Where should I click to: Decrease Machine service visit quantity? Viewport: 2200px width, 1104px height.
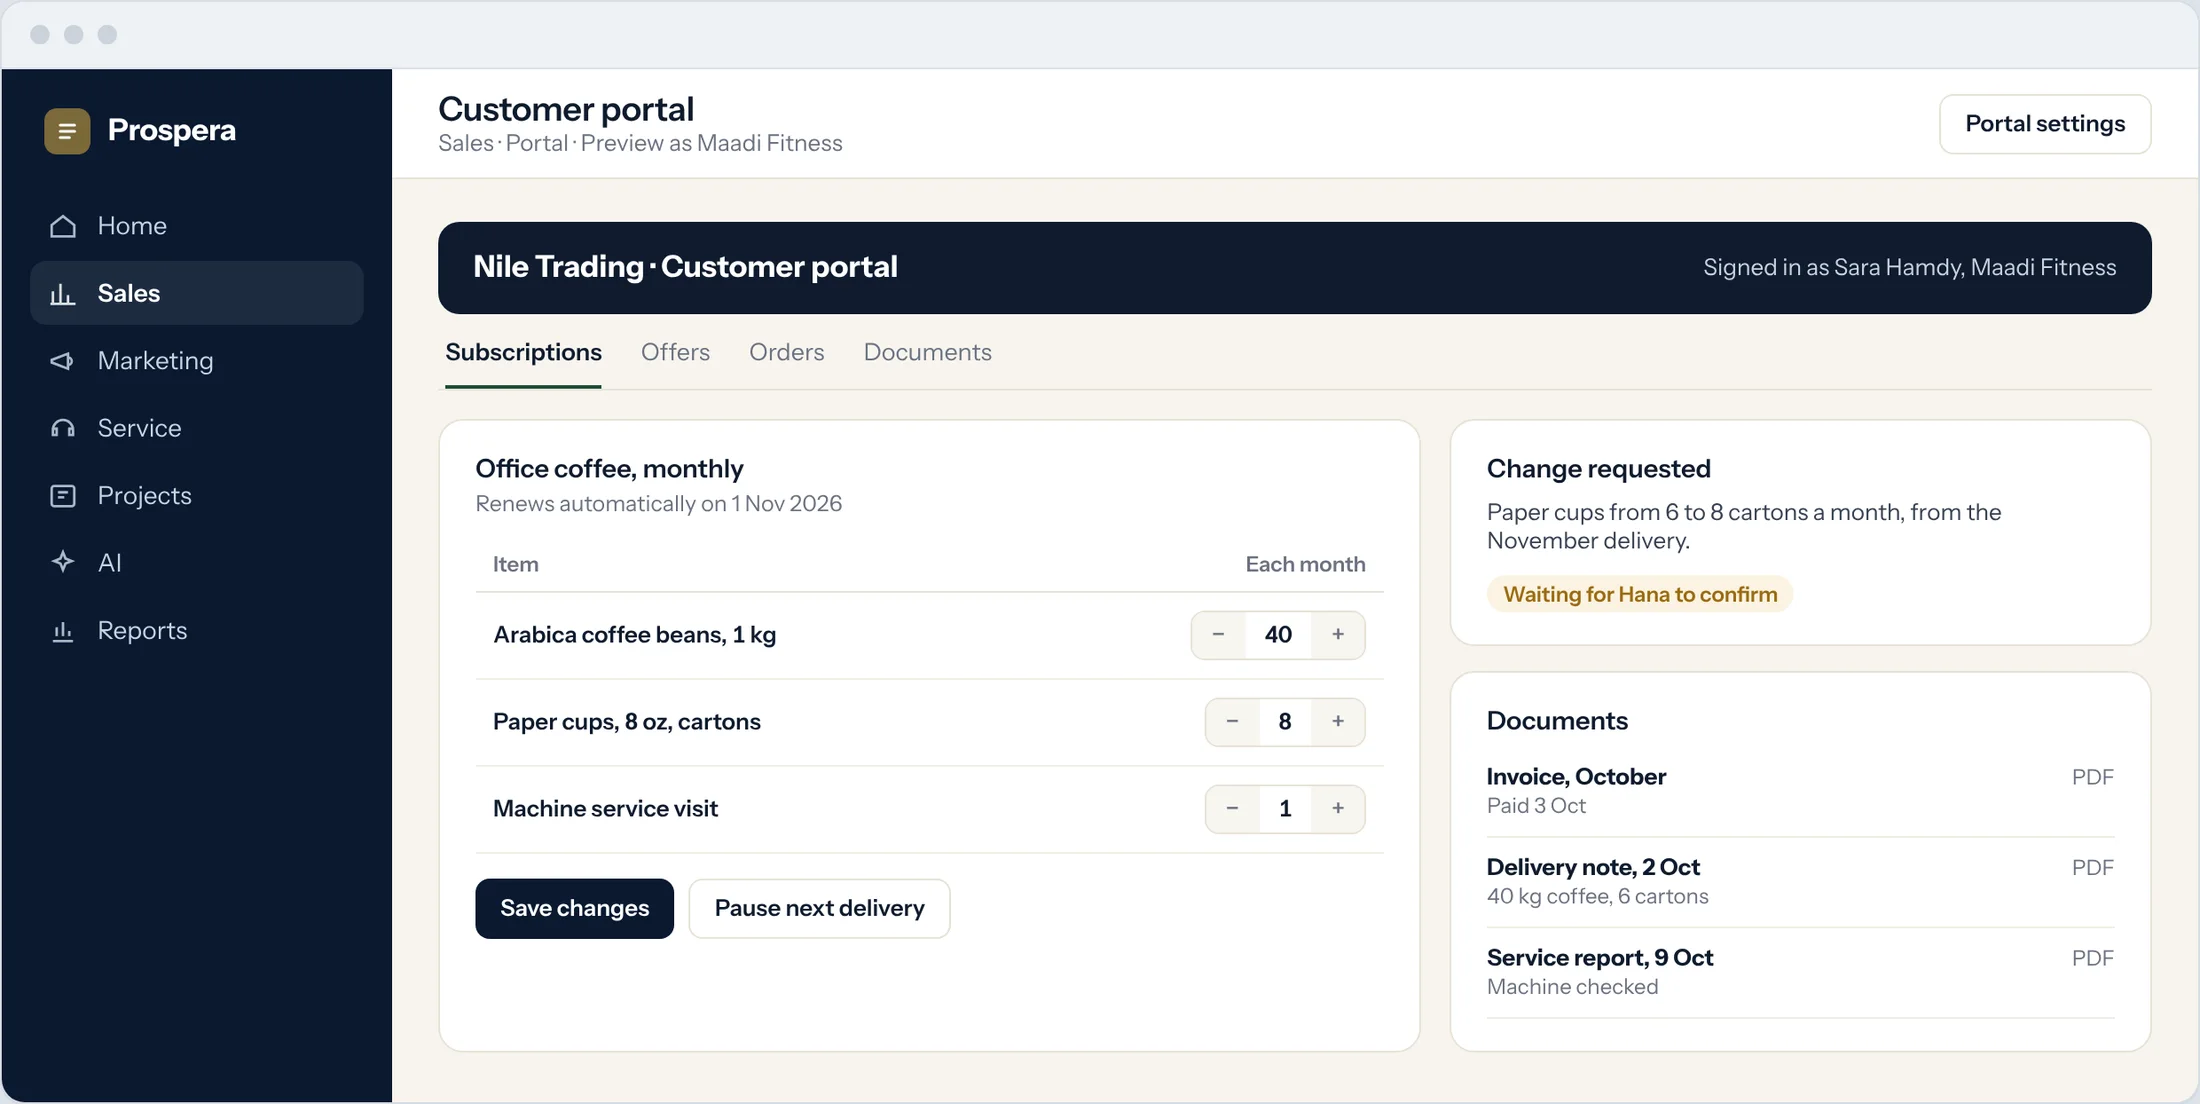click(1232, 809)
